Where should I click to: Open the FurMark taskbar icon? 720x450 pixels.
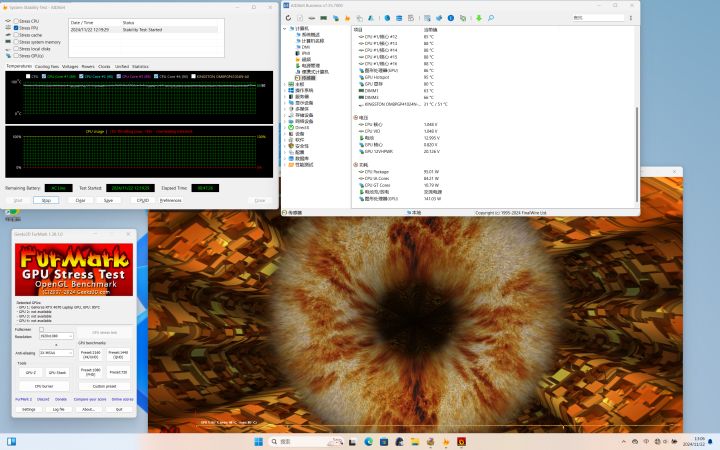[x=461, y=442]
